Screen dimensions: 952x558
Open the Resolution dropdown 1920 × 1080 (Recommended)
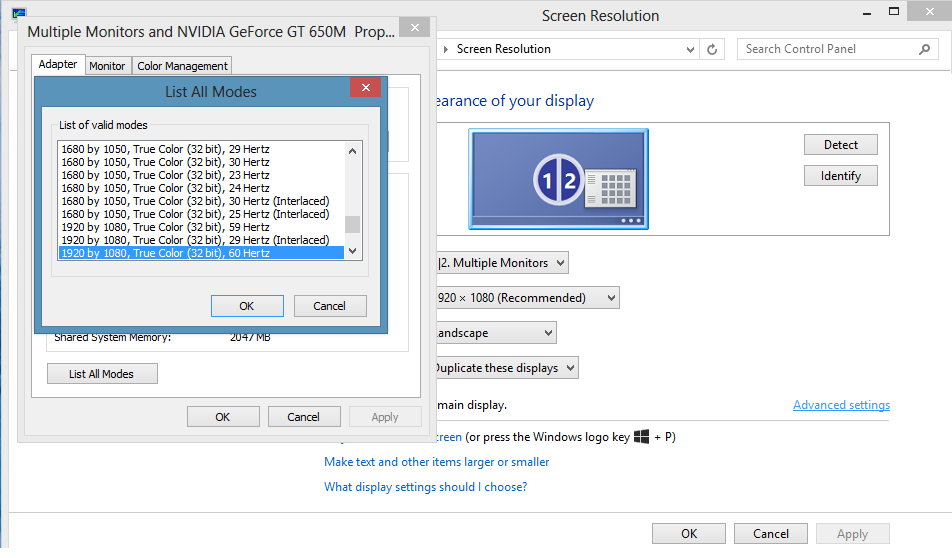click(528, 298)
